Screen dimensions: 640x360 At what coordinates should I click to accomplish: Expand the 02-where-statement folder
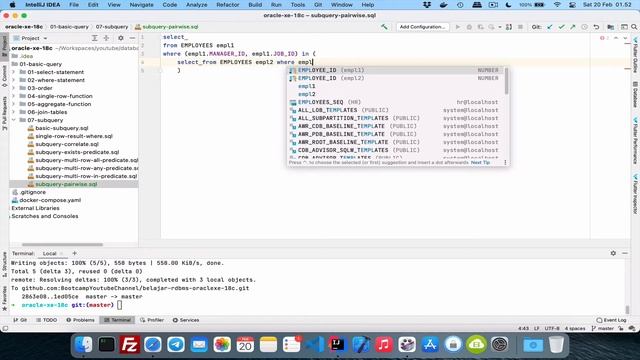pos(14,80)
